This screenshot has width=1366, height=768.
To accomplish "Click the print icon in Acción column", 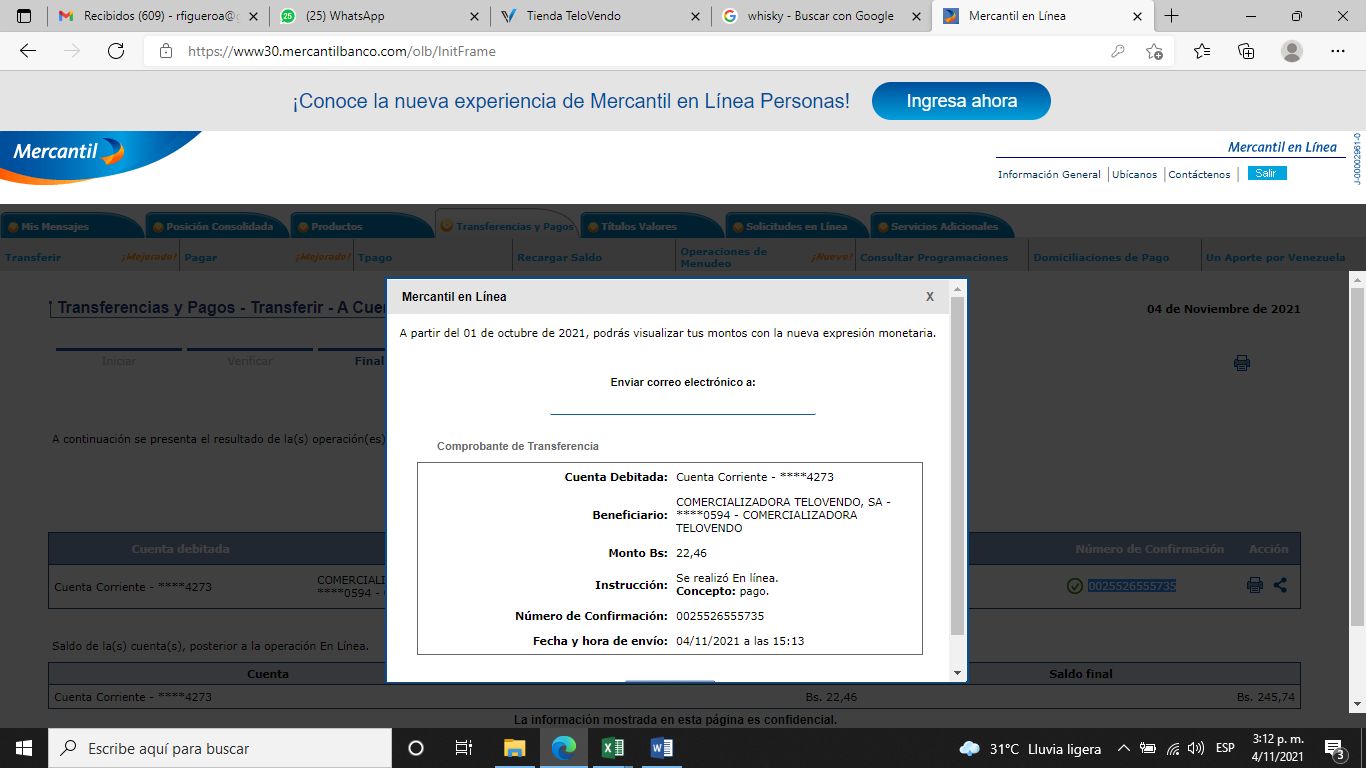I will tap(1254, 585).
